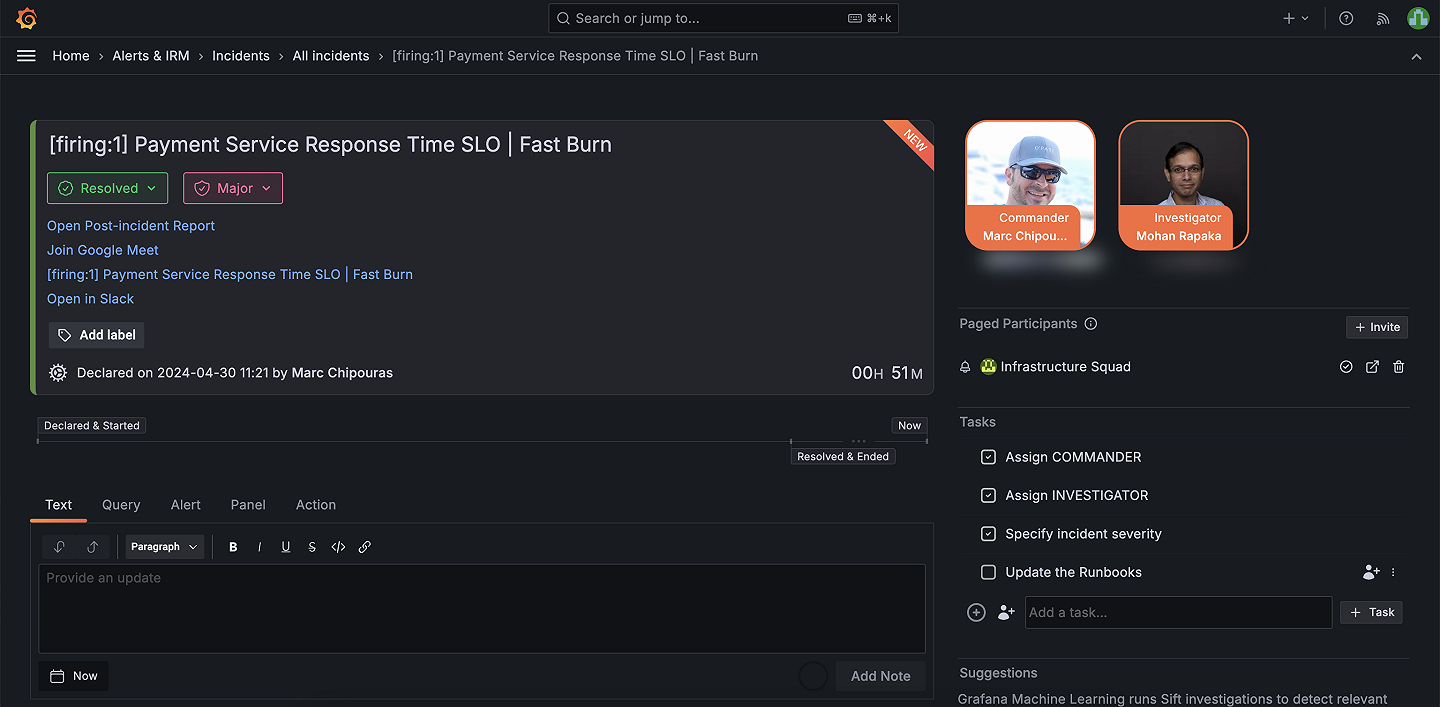Open the Major severity dropdown
The height and width of the screenshot is (707, 1440).
[233, 188]
